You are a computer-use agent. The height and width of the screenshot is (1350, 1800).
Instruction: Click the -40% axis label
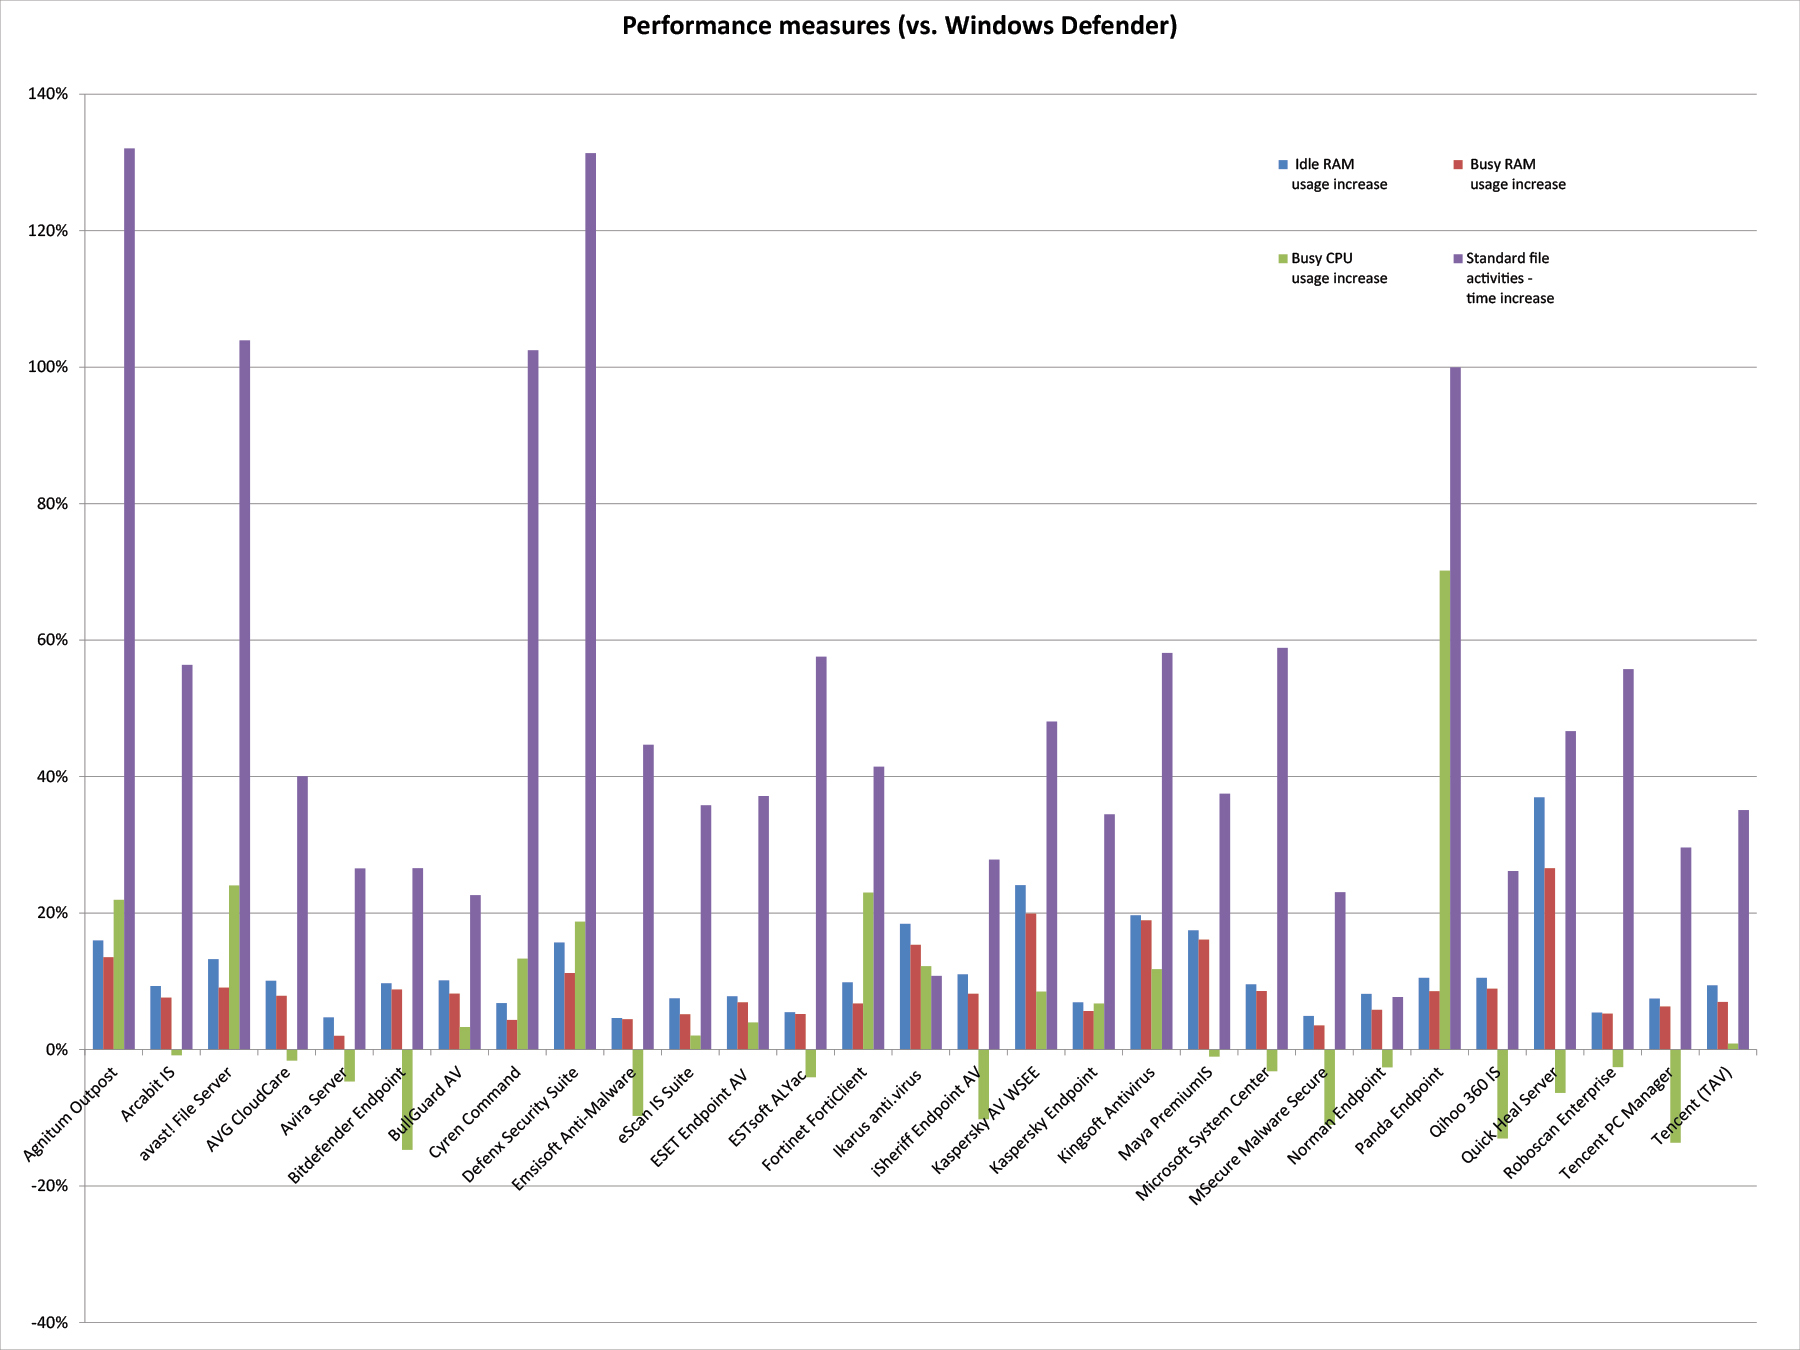coord(50,1323)
